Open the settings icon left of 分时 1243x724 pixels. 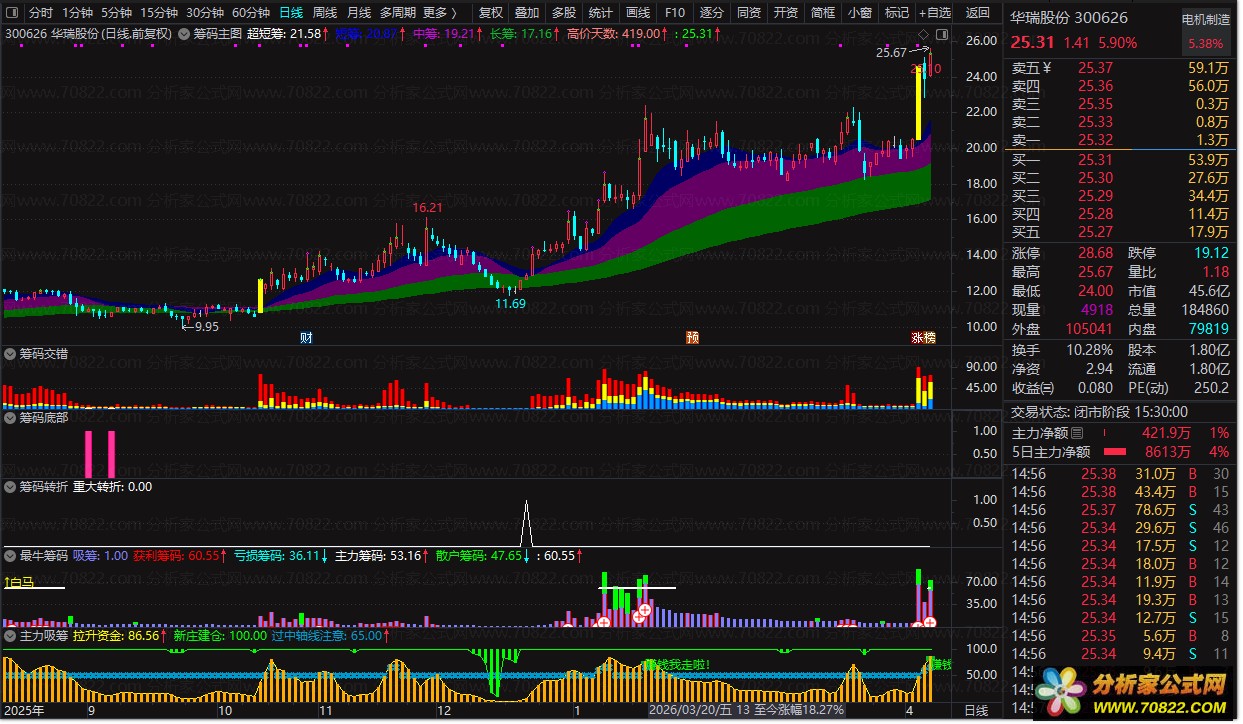pyautogui.click(x=12, y=13)
